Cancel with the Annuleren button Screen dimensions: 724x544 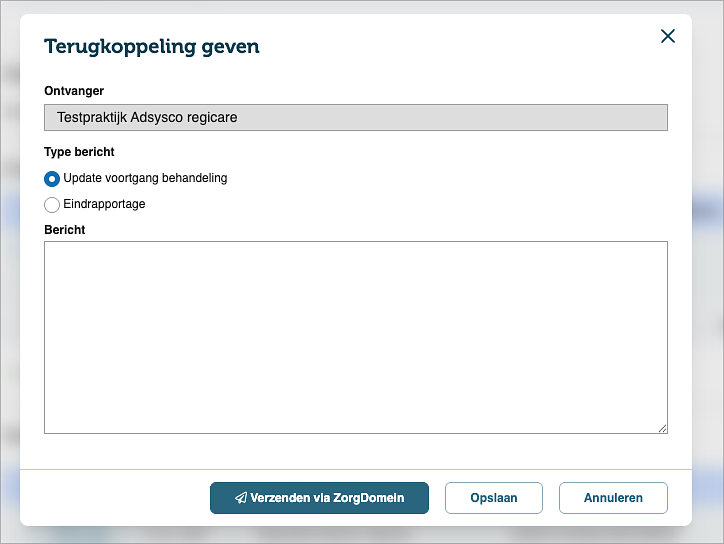point(613,498)
